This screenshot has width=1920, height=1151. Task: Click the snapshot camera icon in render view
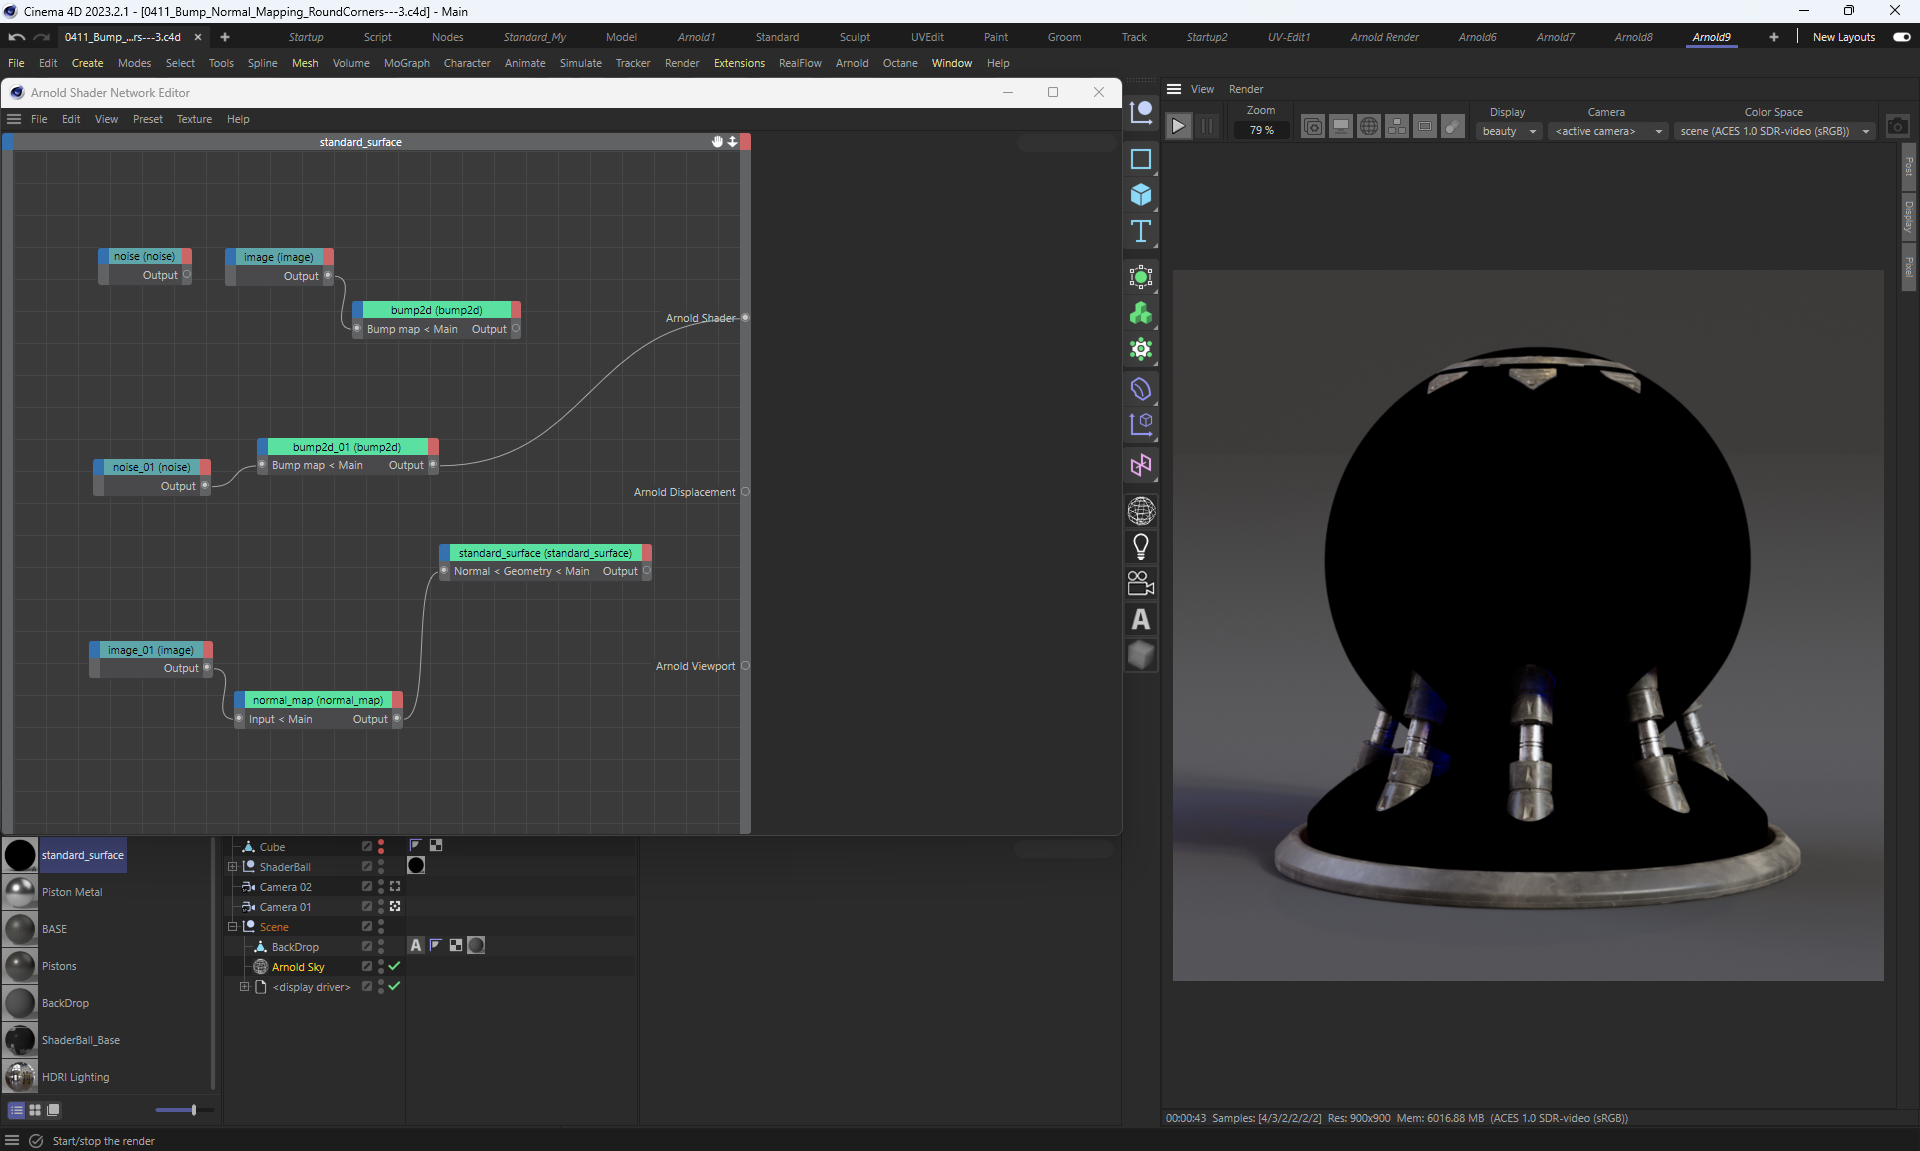coord(1897,127)
